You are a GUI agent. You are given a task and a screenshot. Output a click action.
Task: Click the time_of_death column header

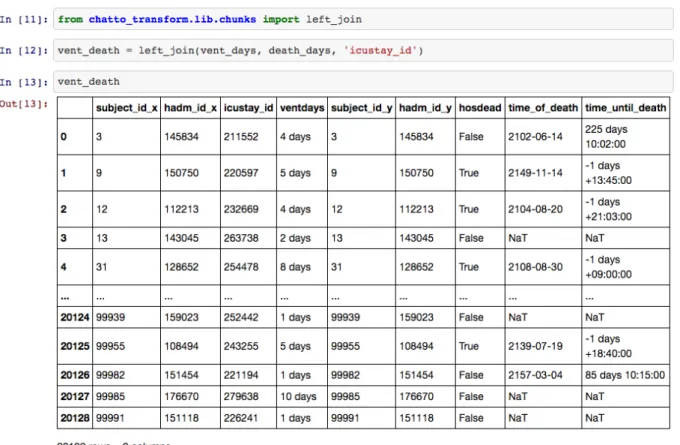(543, 108)
